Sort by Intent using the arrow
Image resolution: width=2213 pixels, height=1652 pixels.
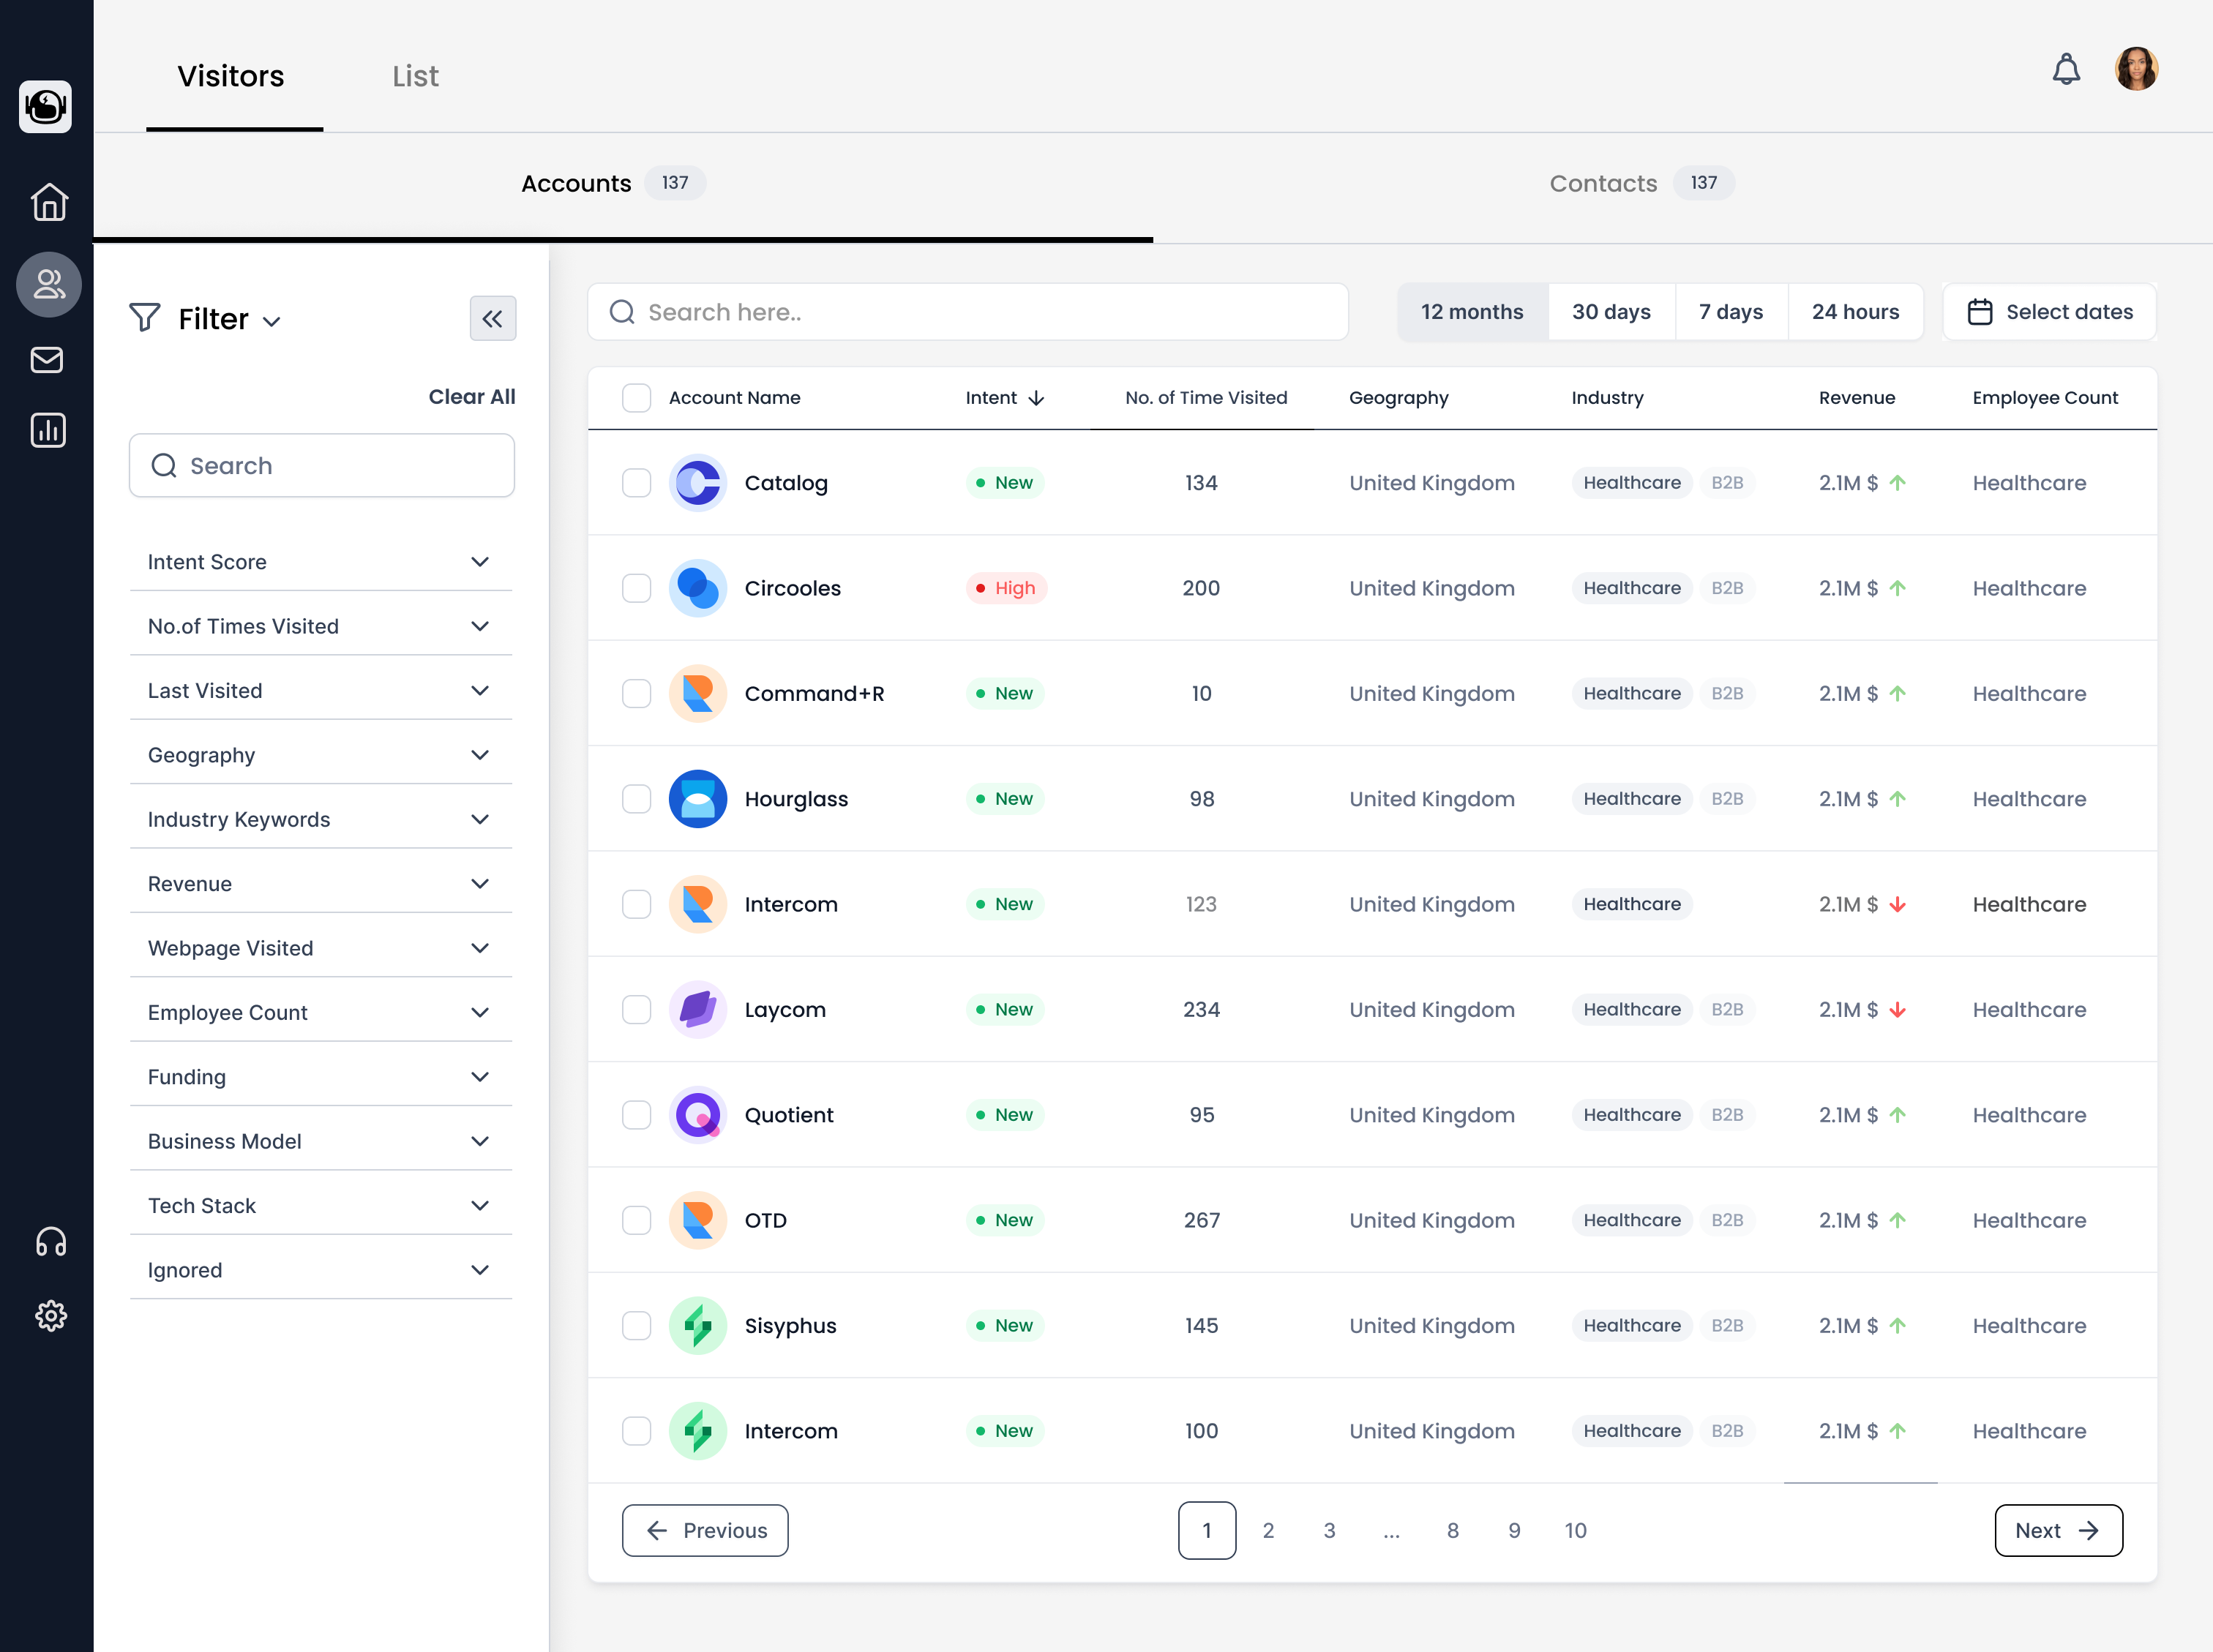pos(1038,397)
